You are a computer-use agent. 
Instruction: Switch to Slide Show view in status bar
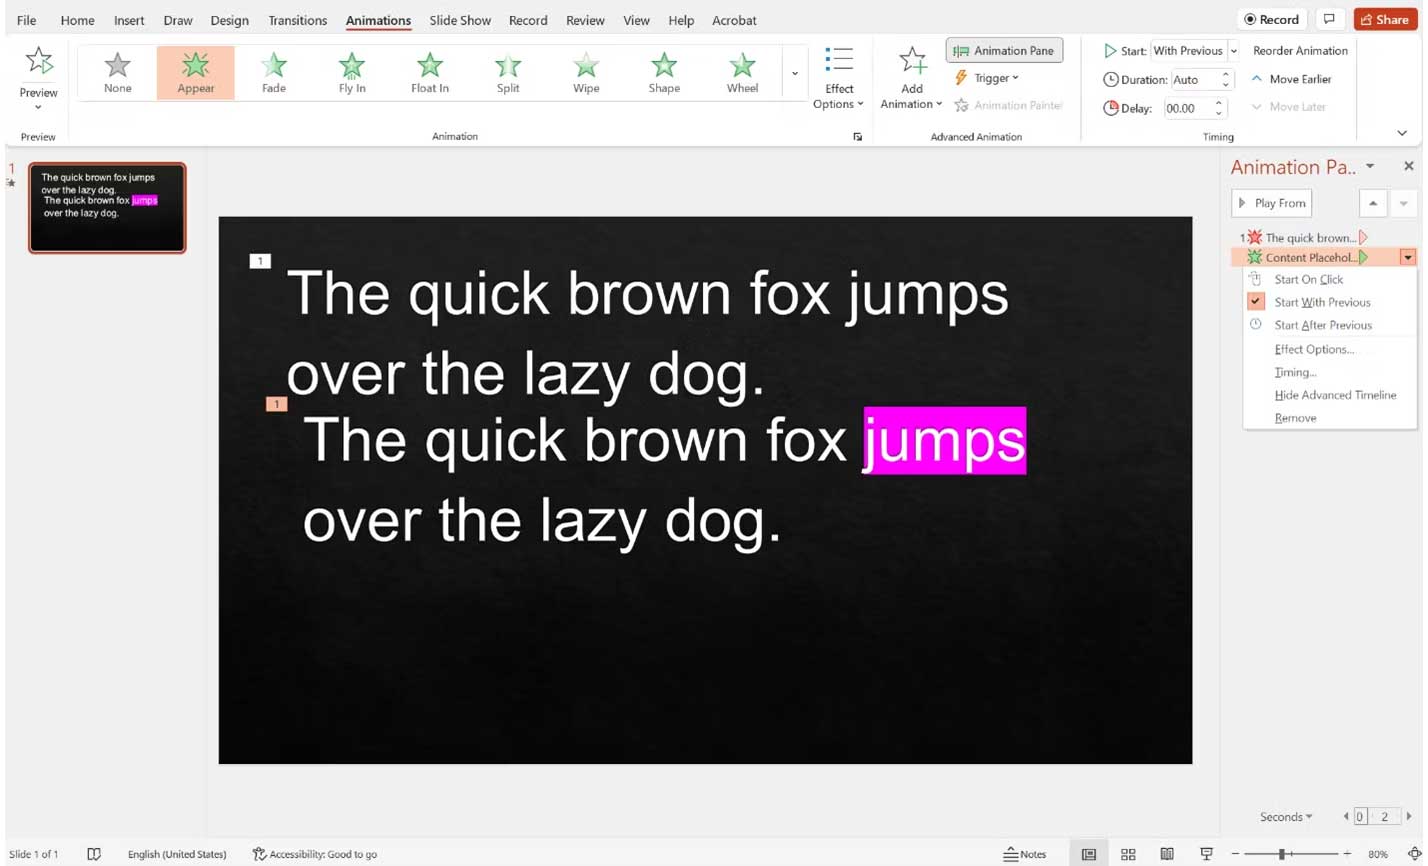(1207, 854)
